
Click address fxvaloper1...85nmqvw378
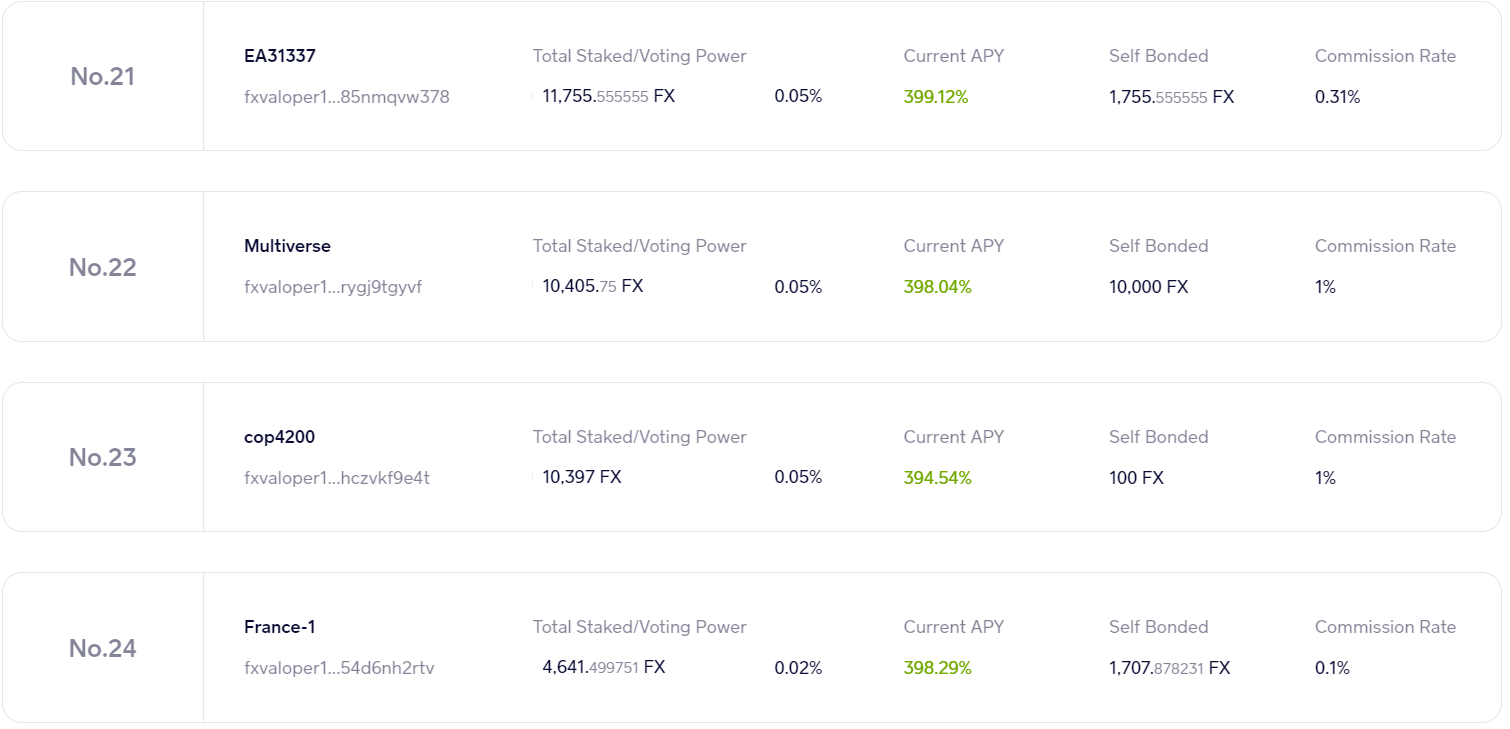coord(346,97)
